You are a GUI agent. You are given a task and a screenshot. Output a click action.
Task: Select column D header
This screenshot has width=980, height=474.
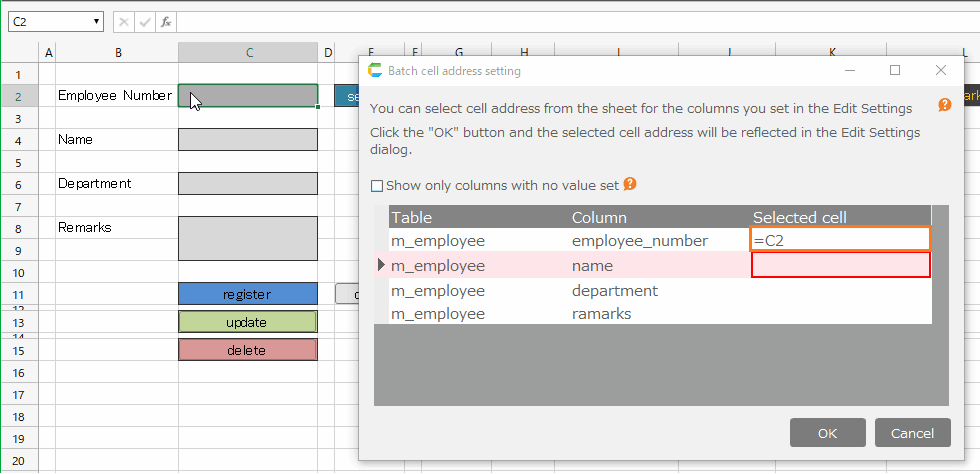tap(328, 53)
